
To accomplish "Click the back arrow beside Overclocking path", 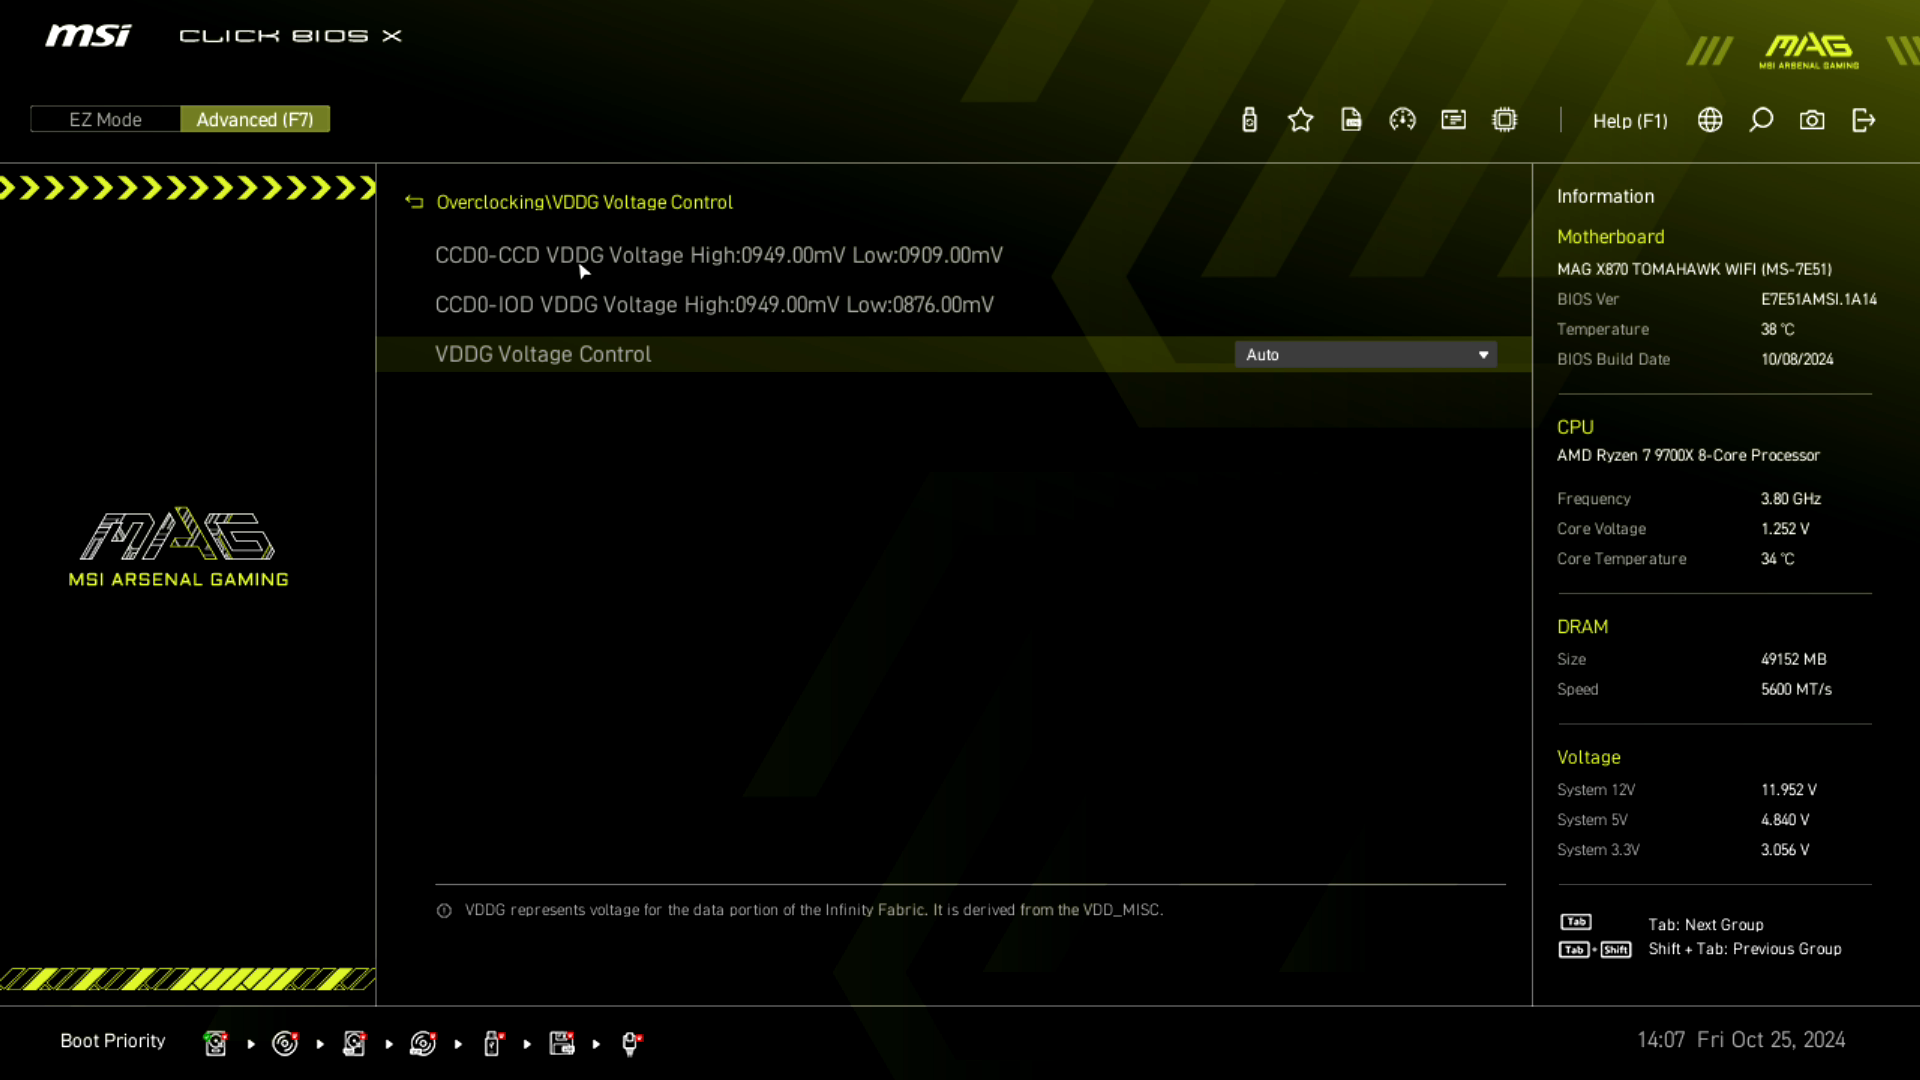I will tap(414, 202).
